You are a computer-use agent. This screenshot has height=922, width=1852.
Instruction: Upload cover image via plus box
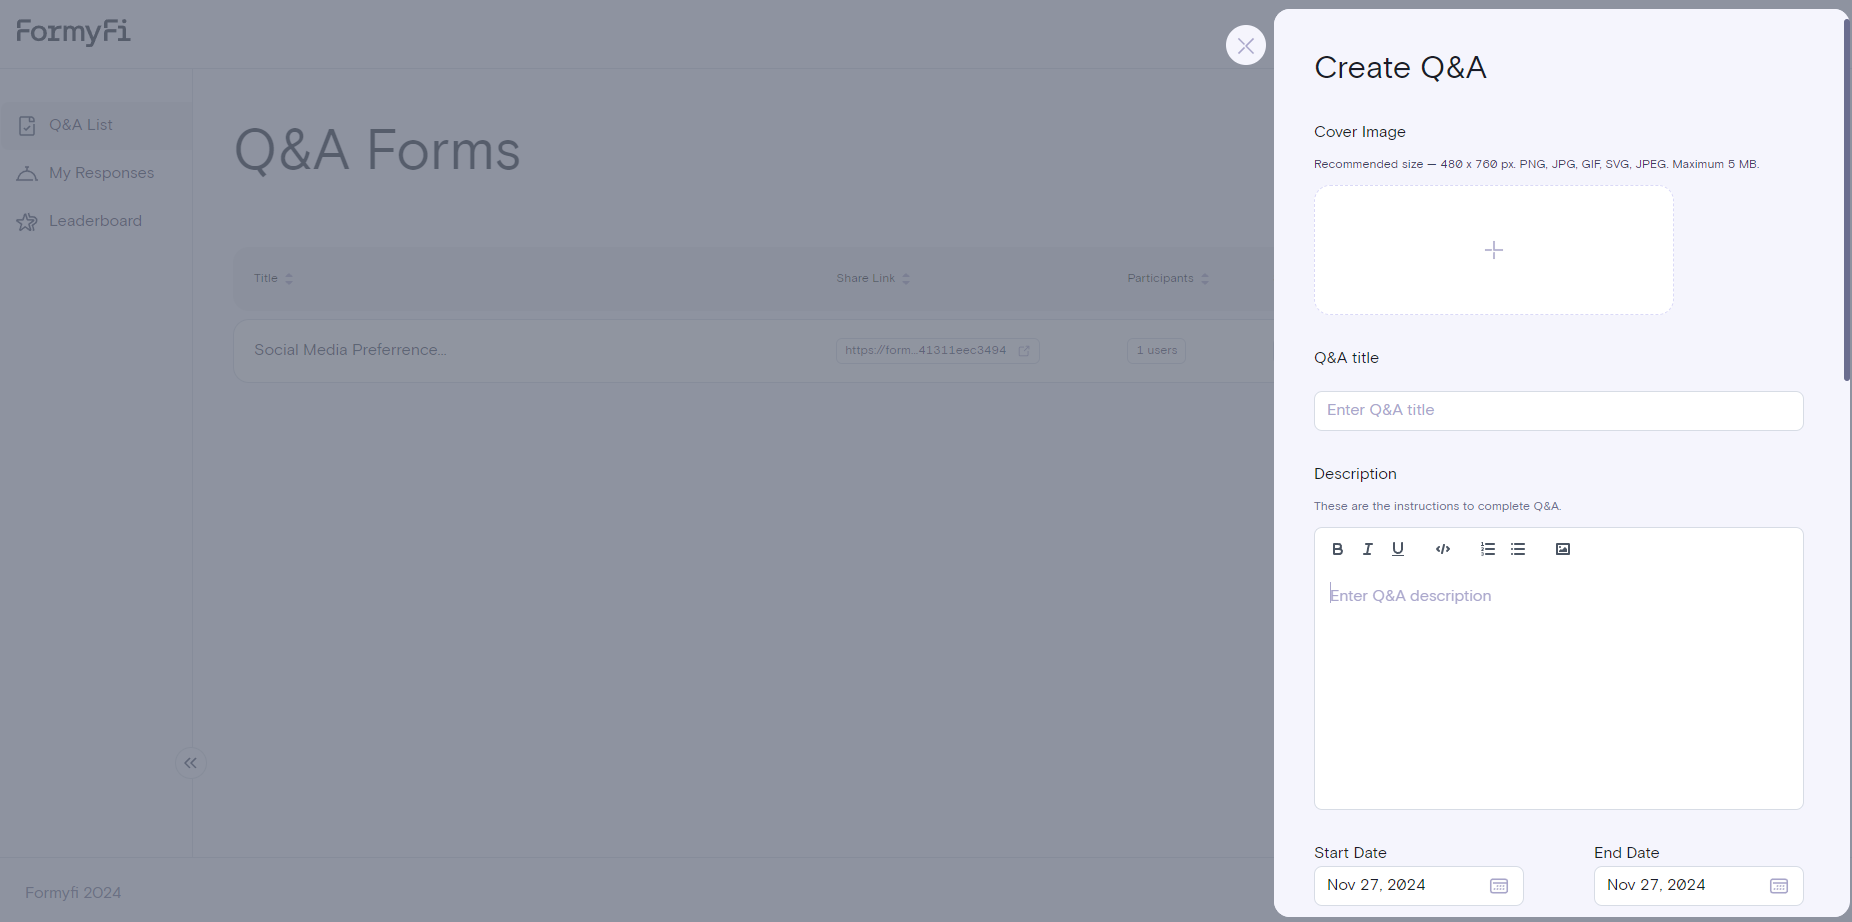click(x=1493, y=250)
